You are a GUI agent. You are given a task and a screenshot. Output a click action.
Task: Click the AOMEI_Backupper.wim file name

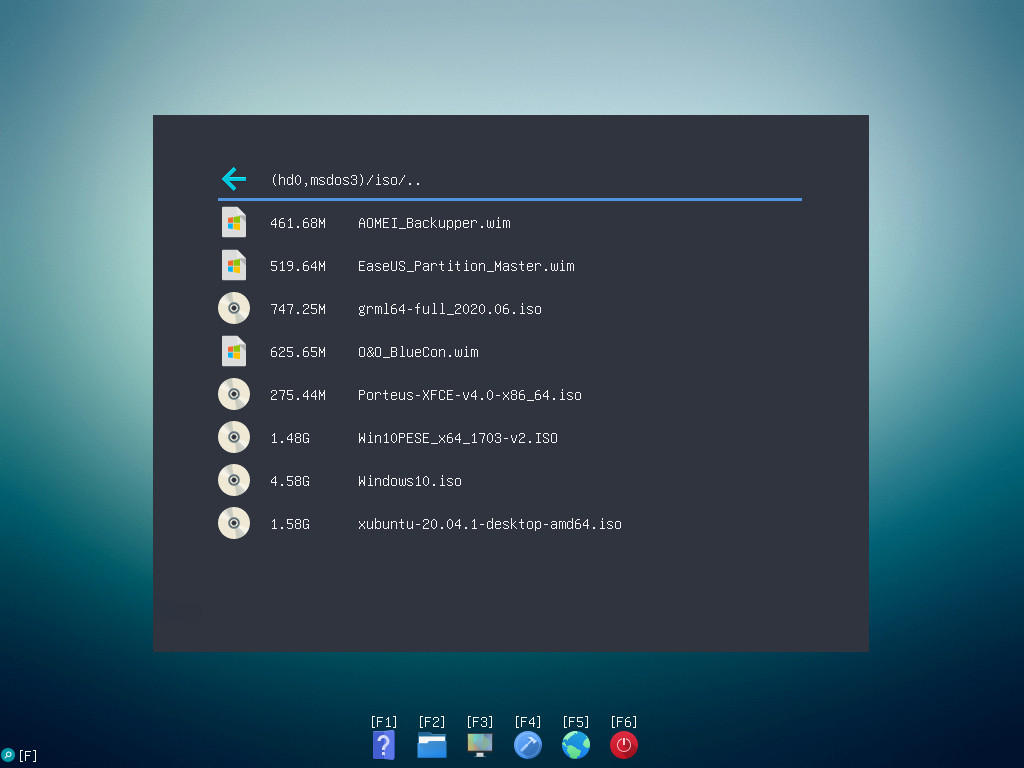(x=434, y=223)
